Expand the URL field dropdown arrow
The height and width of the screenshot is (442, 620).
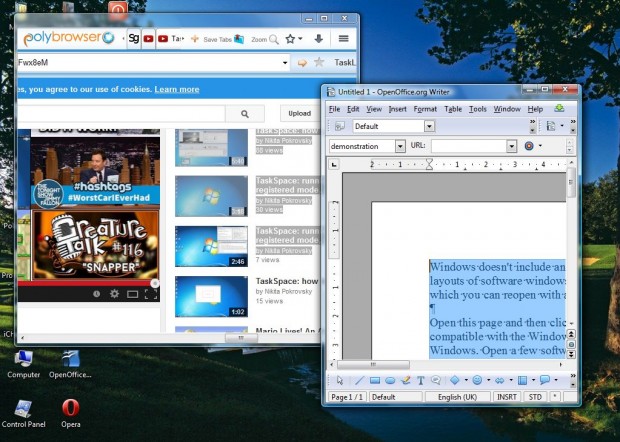512,146
